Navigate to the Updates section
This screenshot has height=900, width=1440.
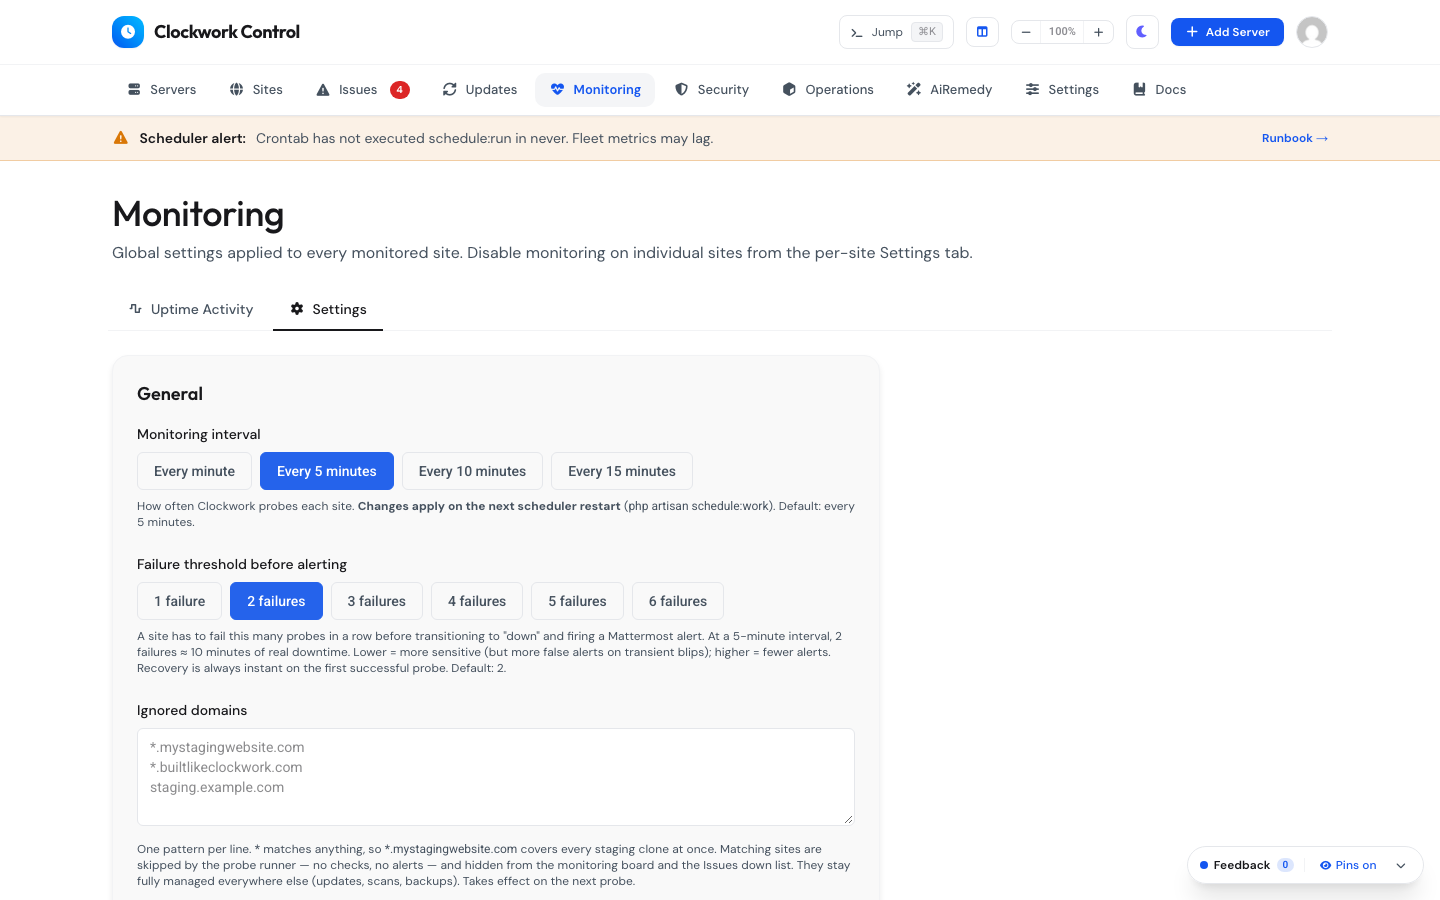tap(480, 90)
